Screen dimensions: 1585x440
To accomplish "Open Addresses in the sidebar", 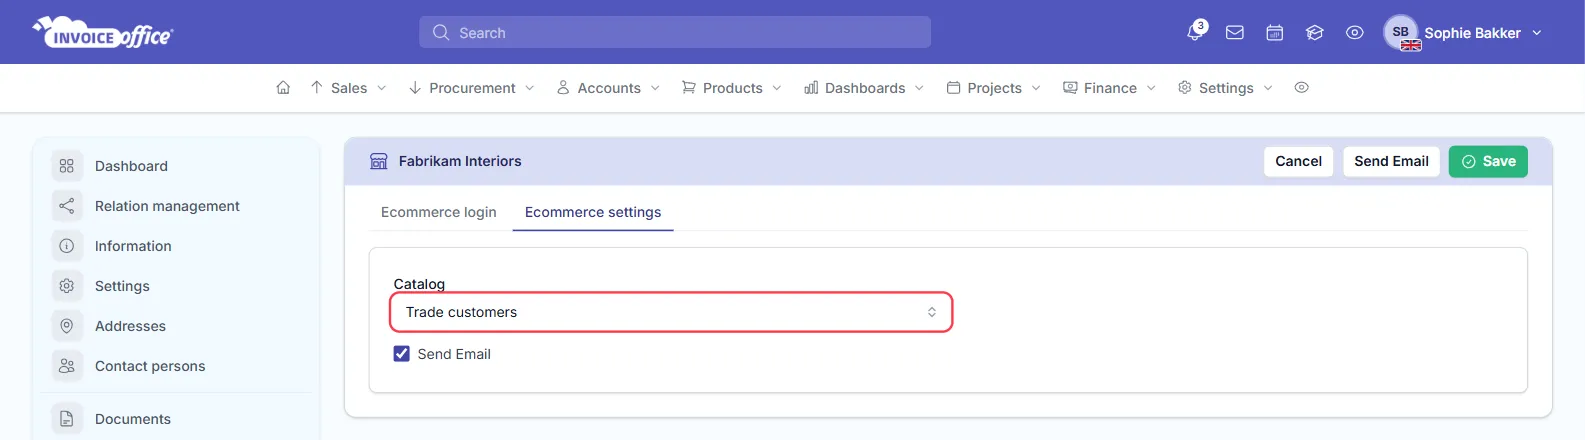I will pyautogui.click(x=130, y=326).
